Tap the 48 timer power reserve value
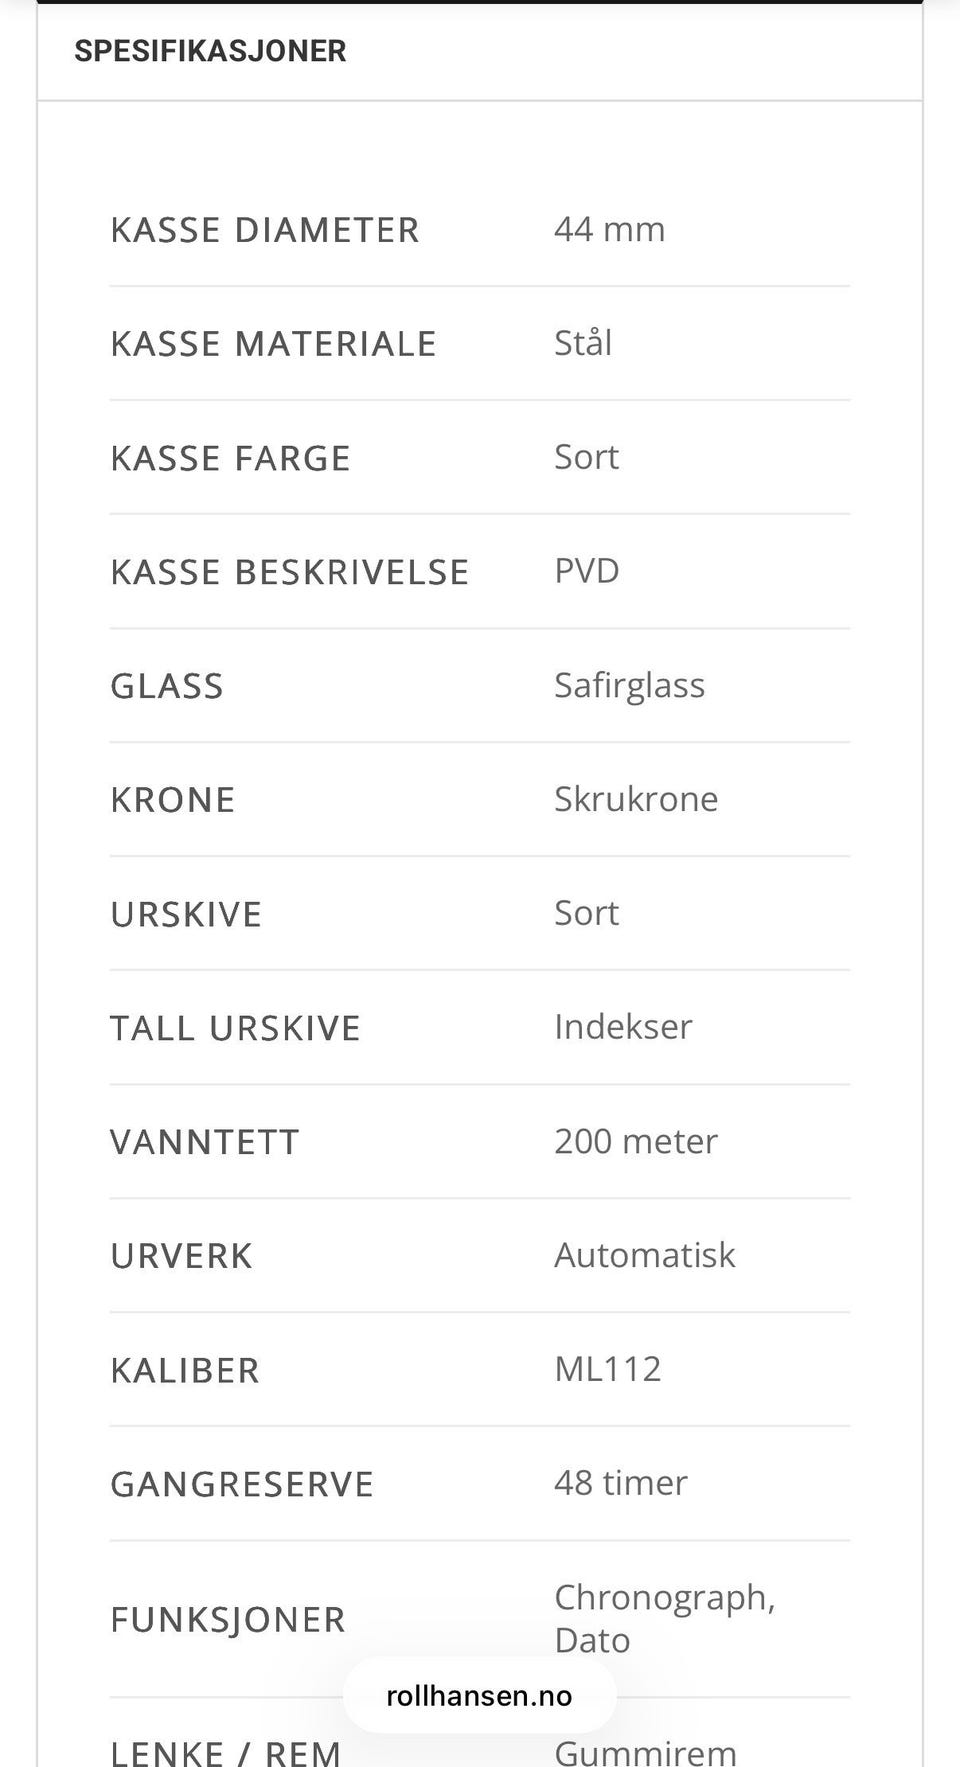This screenshot has height=1767, width=960. [x=621, y=1483]
